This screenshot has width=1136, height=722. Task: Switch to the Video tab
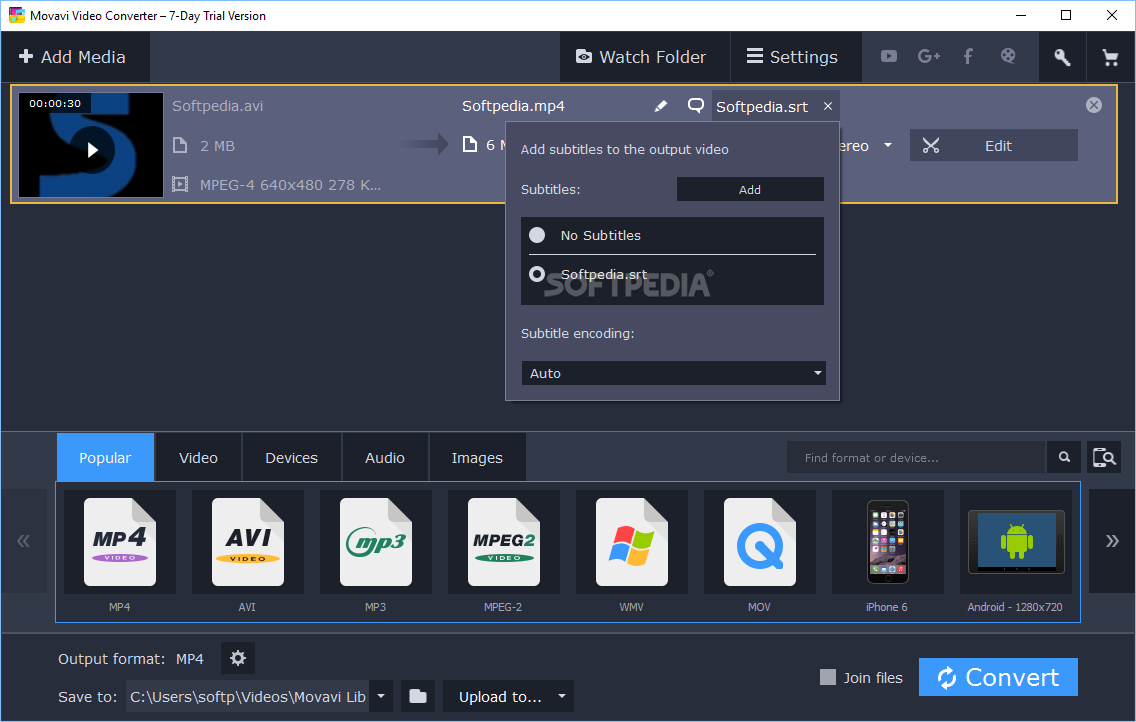(198, 458)
